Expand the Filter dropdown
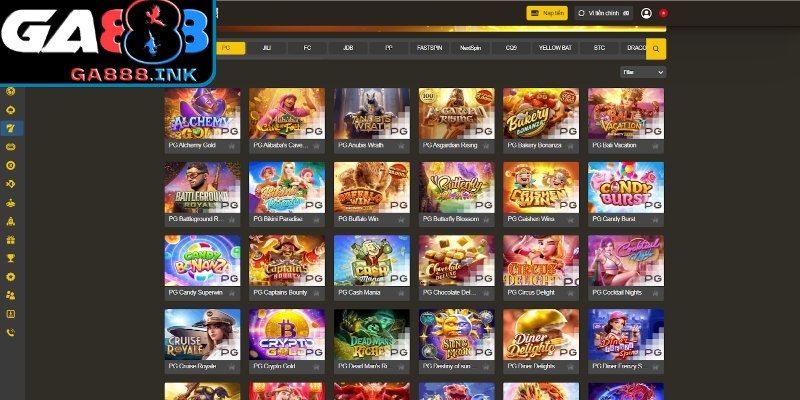This screenshot has width=800, height=400. [643, 72]
